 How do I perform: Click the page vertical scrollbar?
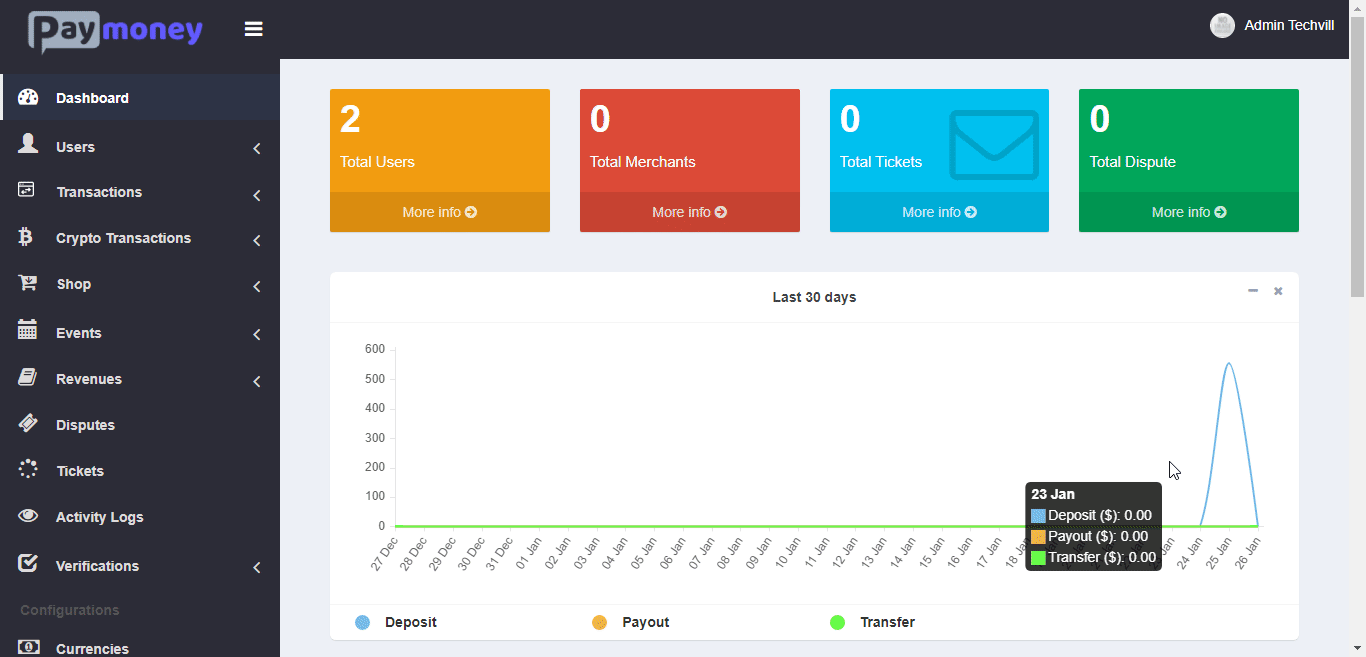[1357, 150]
